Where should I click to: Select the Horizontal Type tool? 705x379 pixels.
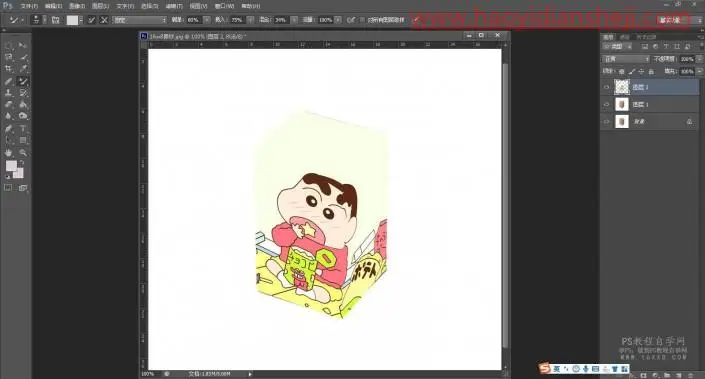coord(23,129)
